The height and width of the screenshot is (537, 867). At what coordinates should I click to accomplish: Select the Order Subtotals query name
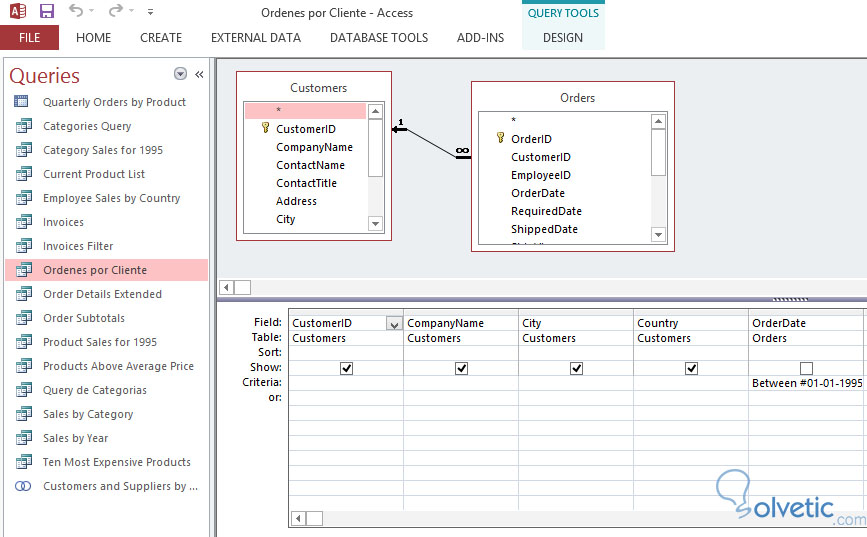pos(84,318)
